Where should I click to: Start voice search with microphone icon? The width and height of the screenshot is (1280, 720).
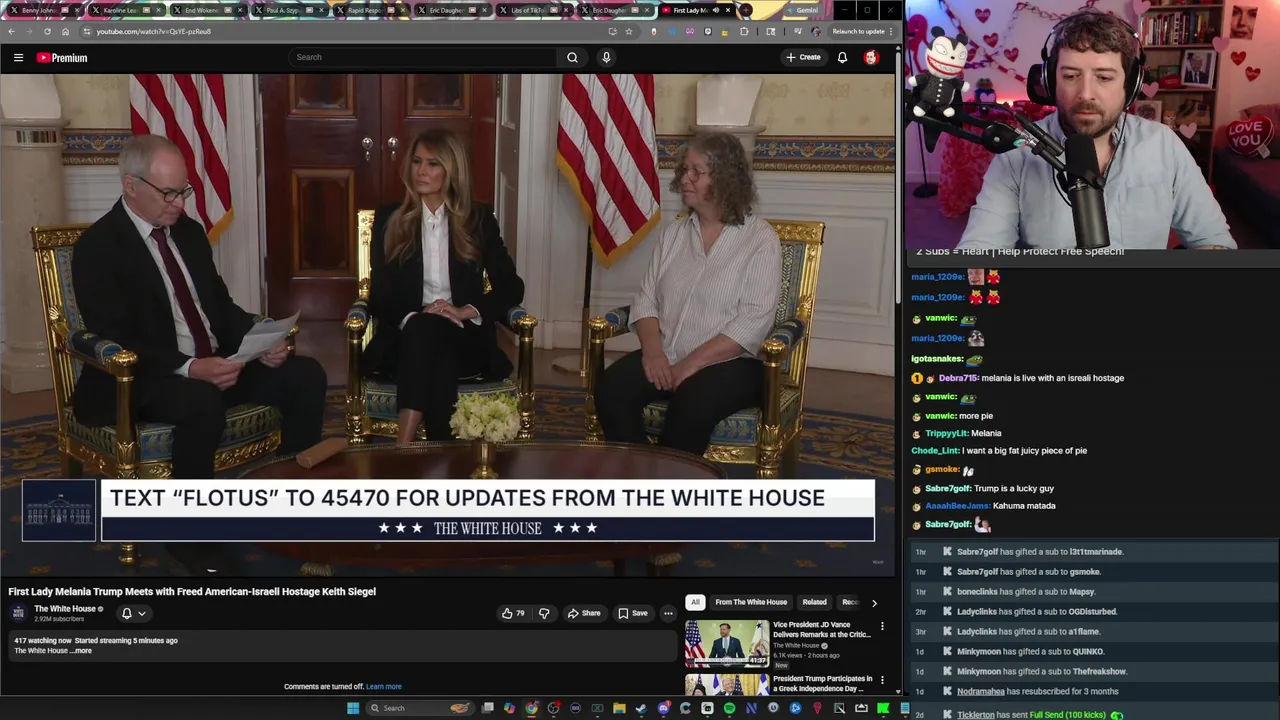606,57
